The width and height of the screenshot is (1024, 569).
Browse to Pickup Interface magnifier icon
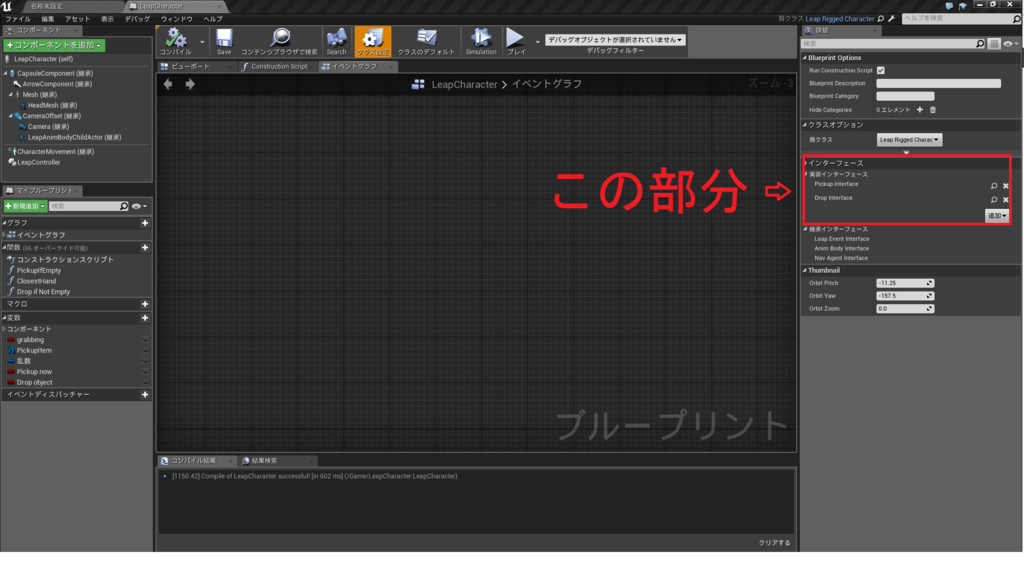994,186
